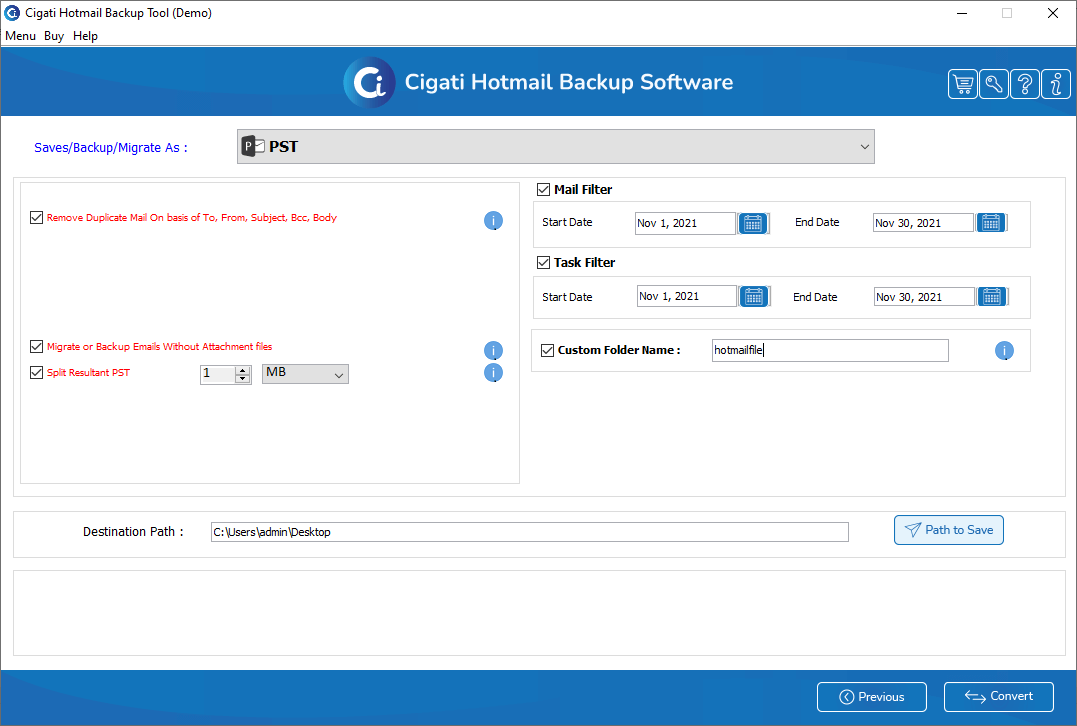Open Mail Filter end date calendar
Screen dimensions: 1077x726
991,223
